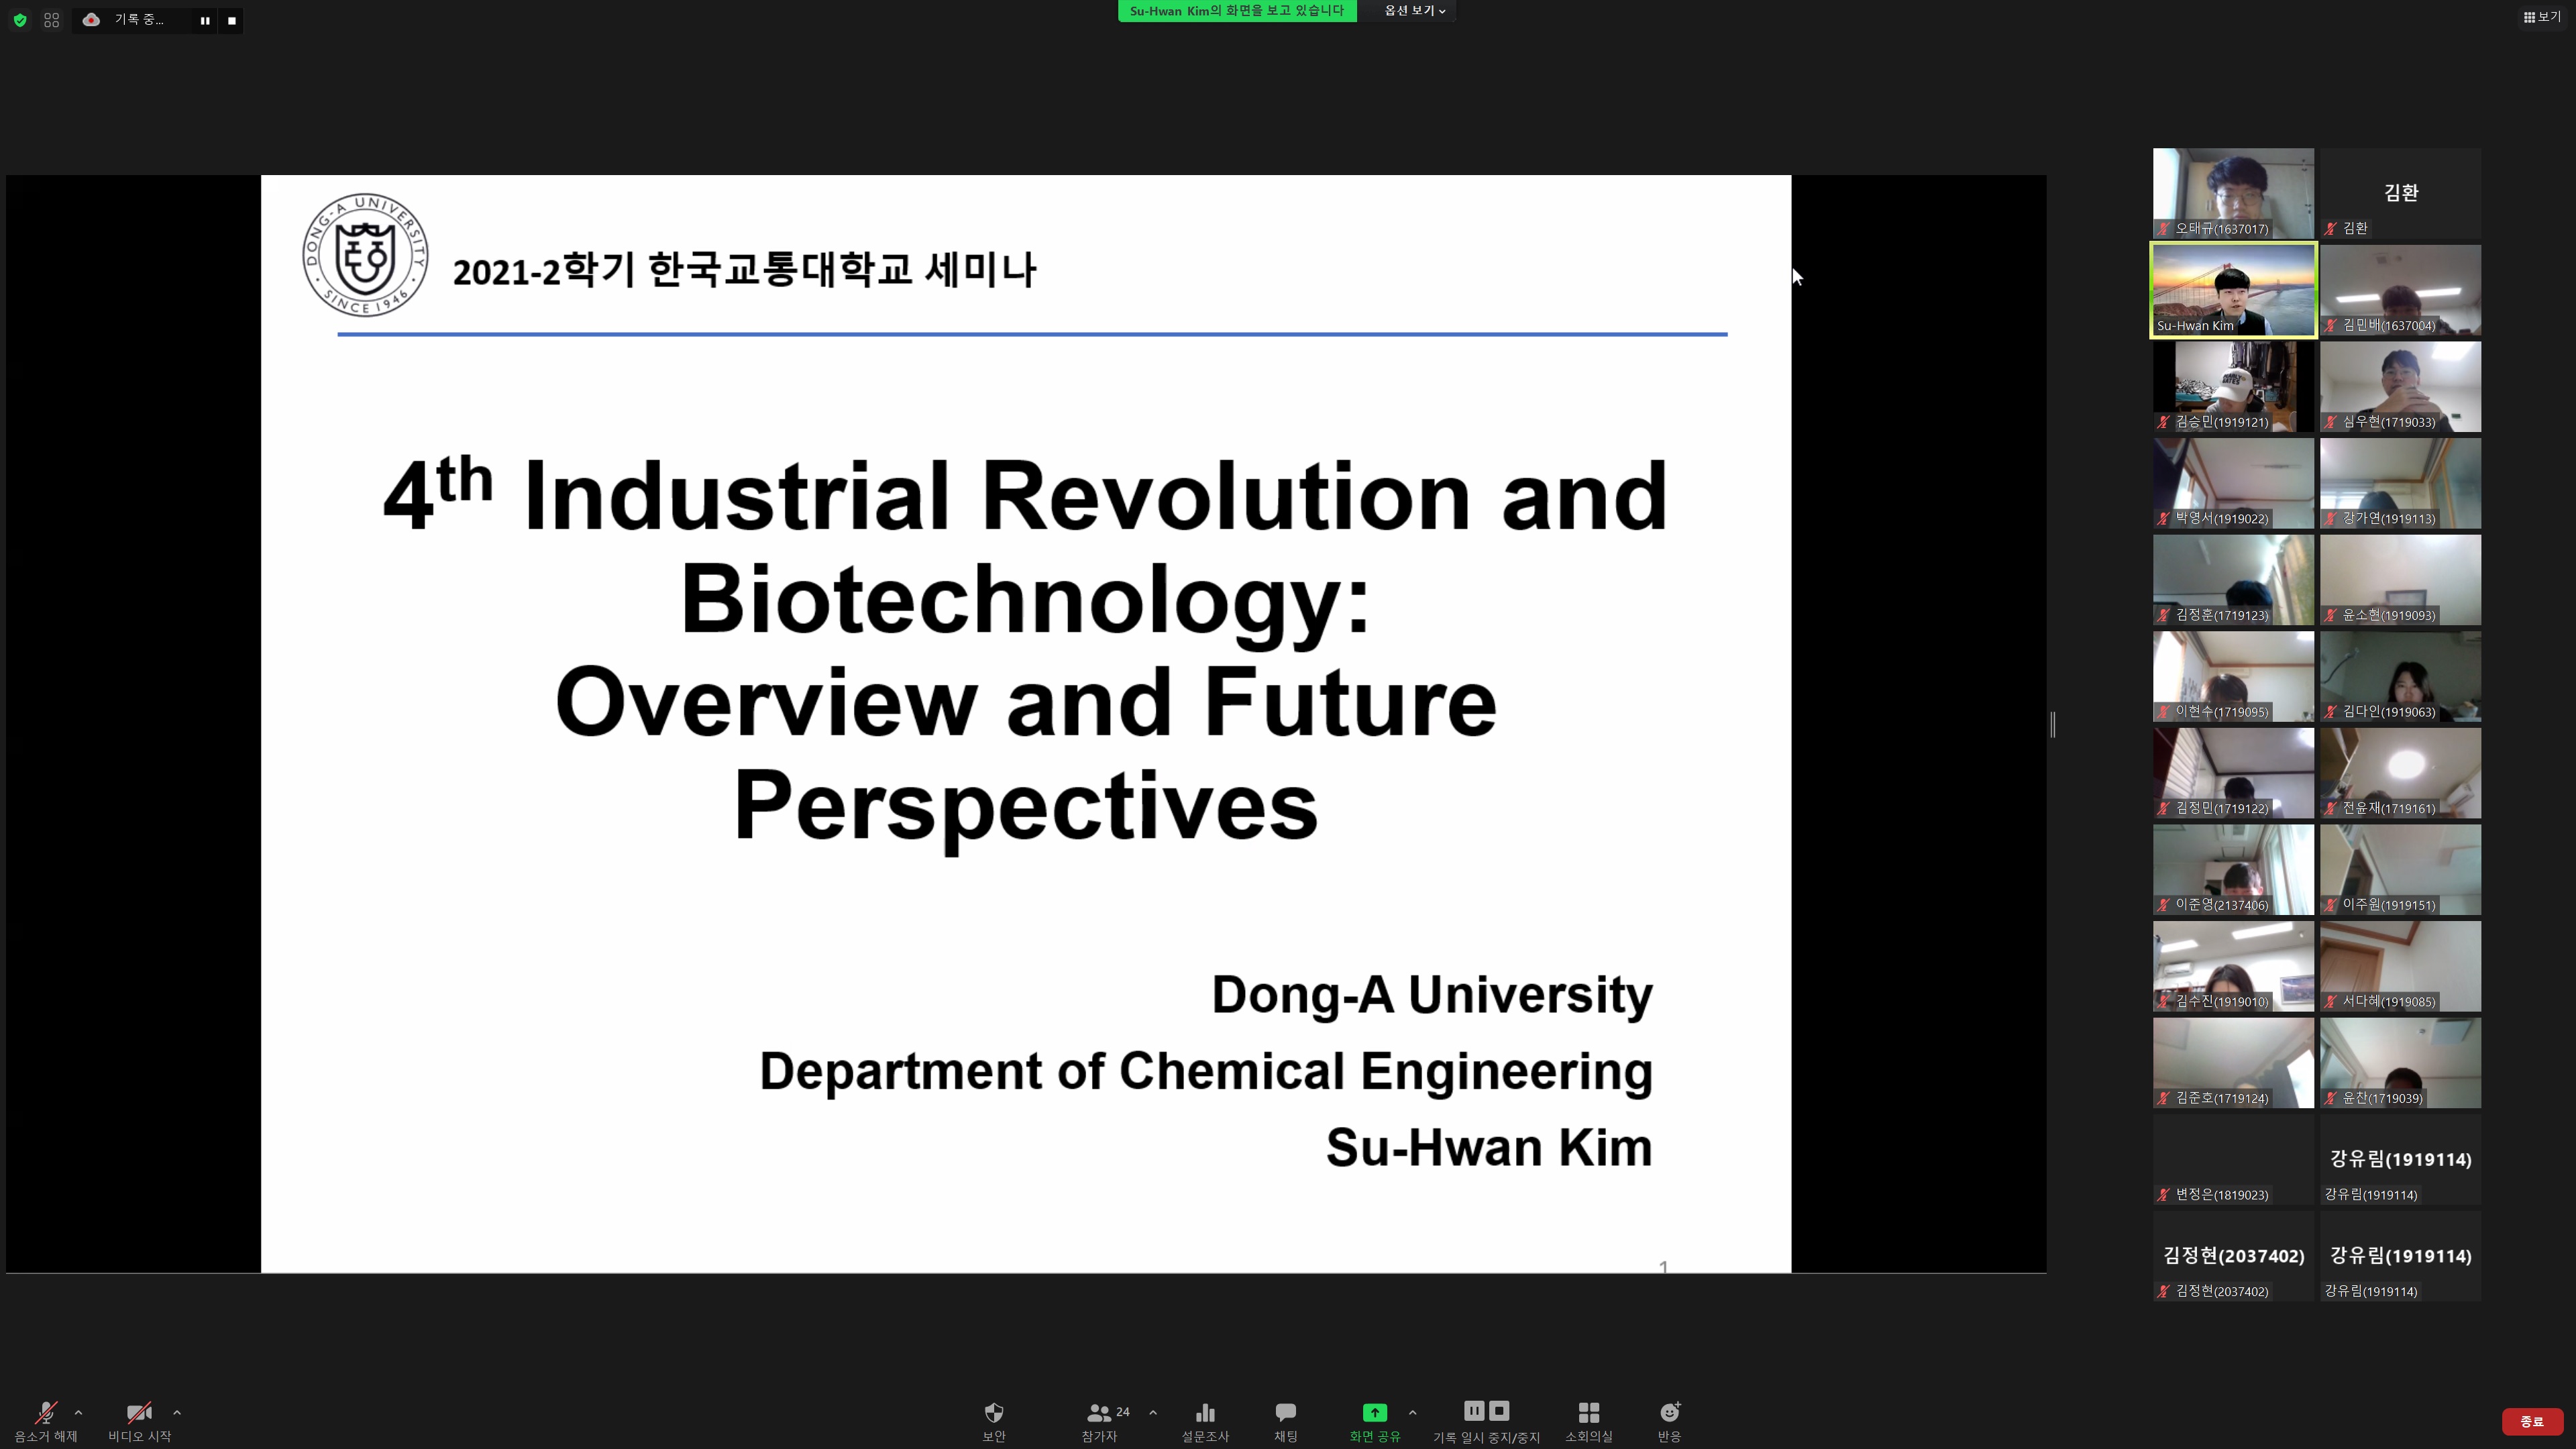This screenshot has width=2576, height=1449.
Task: Expand share screen options arrow
Action: tap(1412, 1412)
